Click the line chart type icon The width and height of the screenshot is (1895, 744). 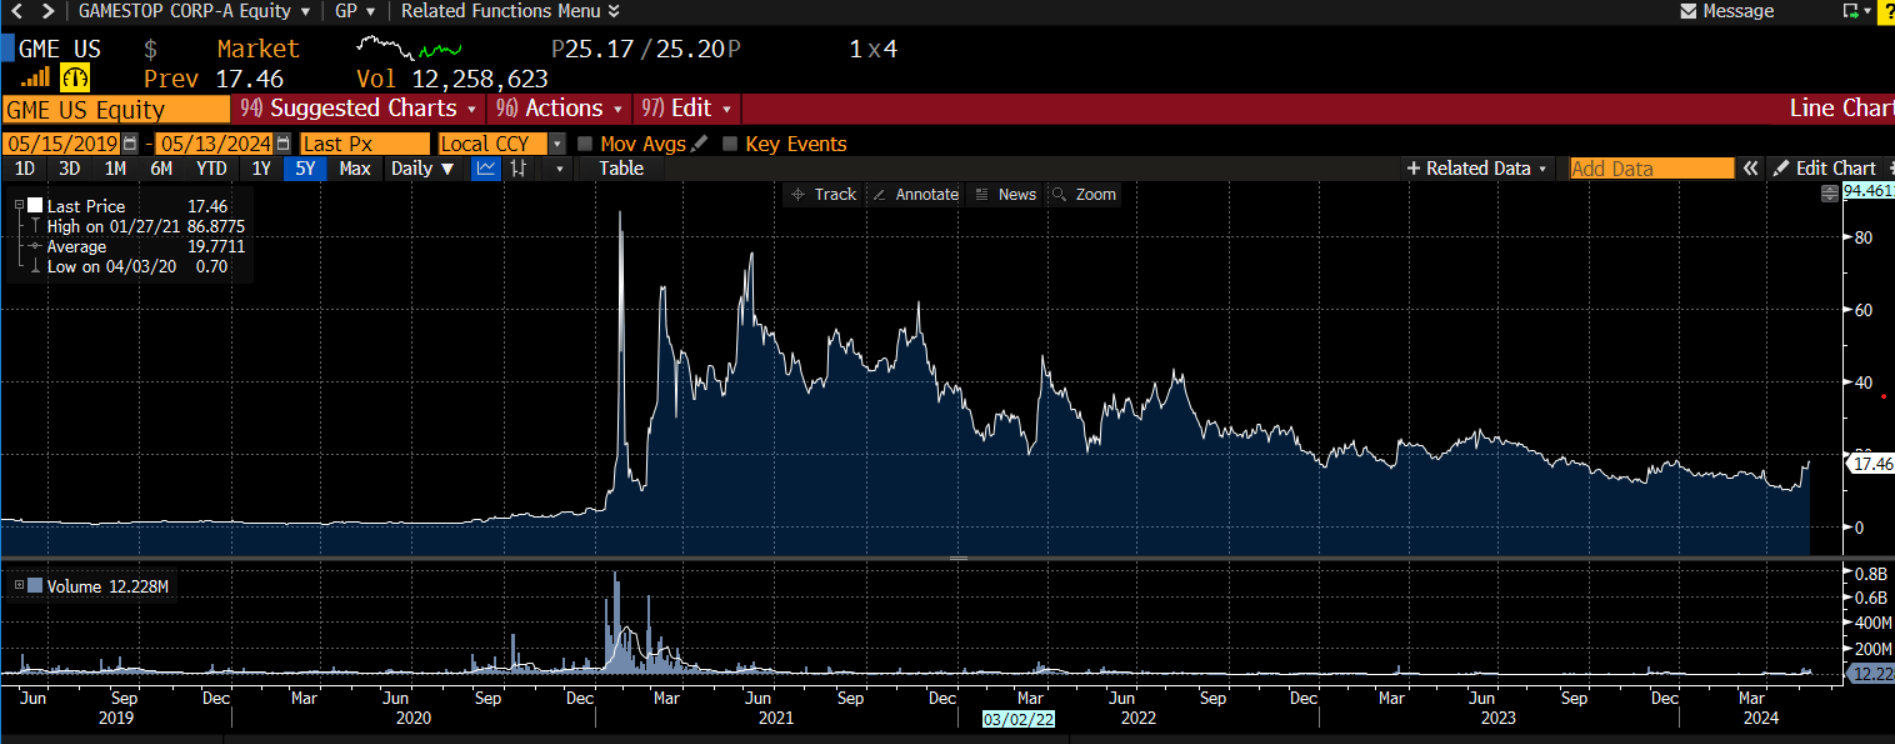click(x=485, y=168)
